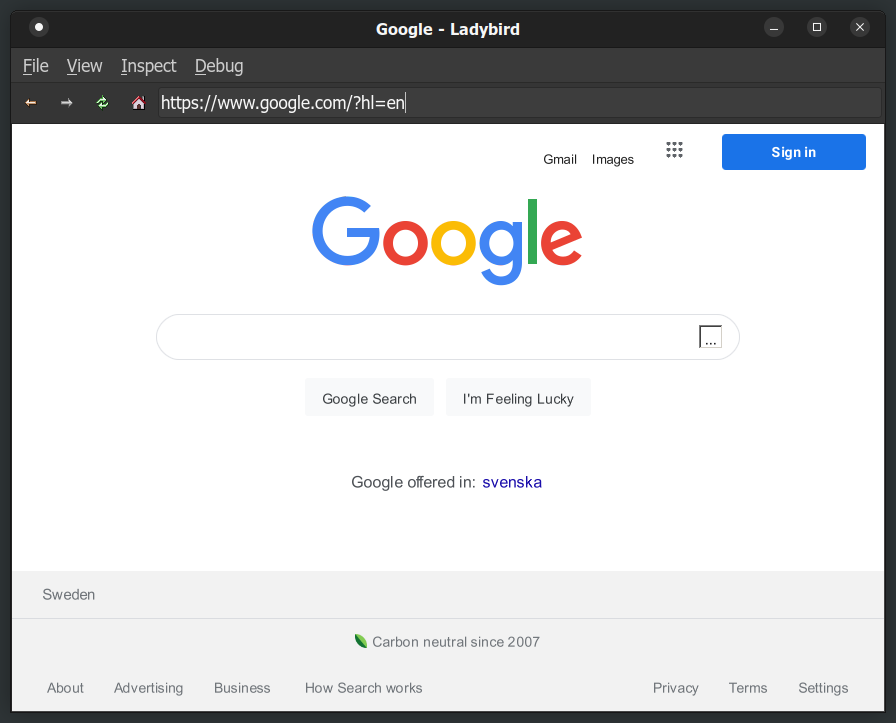Open the home page via house icon
This screenshot has height=723, width=896.
click(x=138, y=103)
